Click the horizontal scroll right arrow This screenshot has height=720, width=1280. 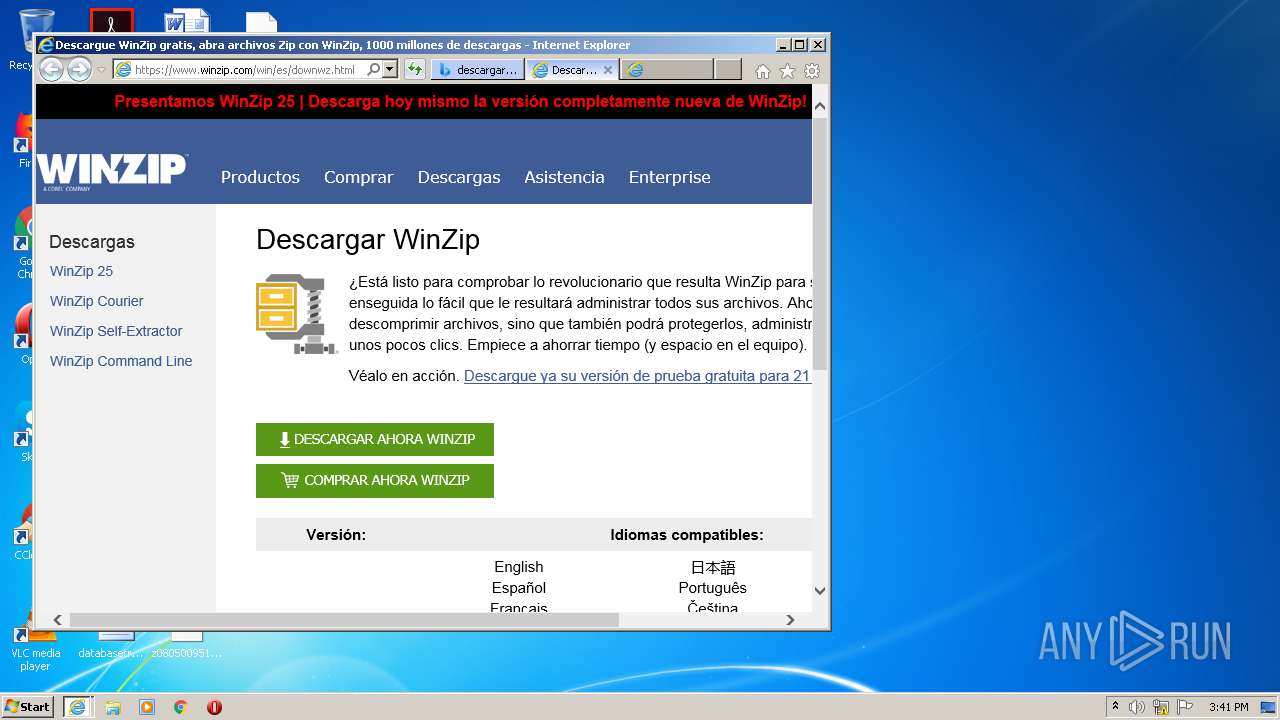point(790,620)
